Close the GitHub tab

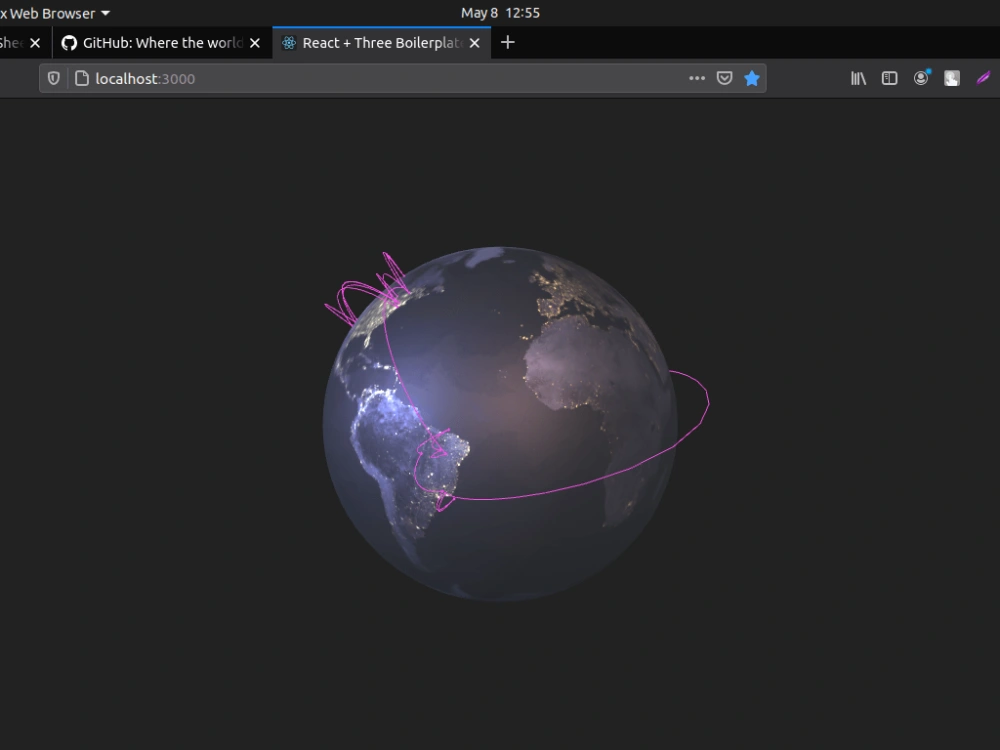tap(254, 43)
